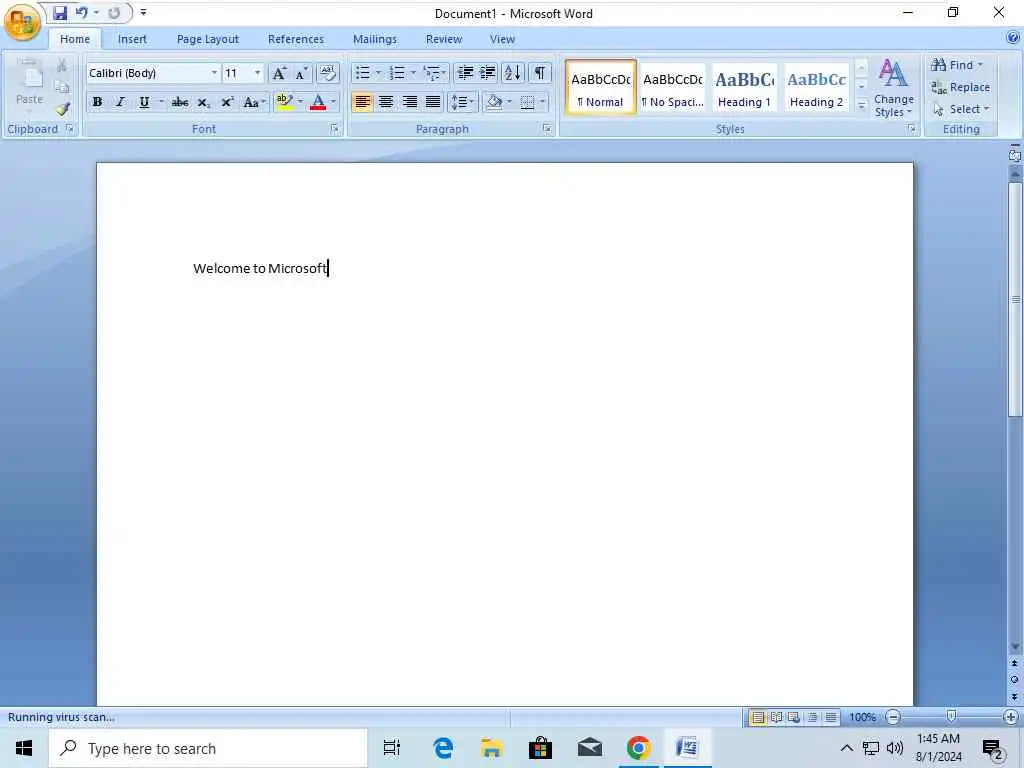Apply the Heading 1 style

click(744, 88)
